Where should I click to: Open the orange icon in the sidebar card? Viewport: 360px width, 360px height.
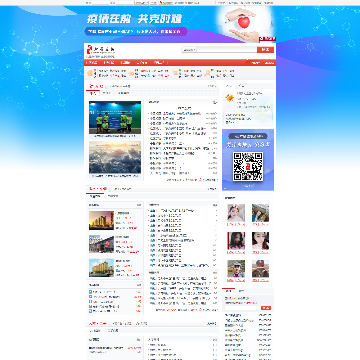coord(229,98)
